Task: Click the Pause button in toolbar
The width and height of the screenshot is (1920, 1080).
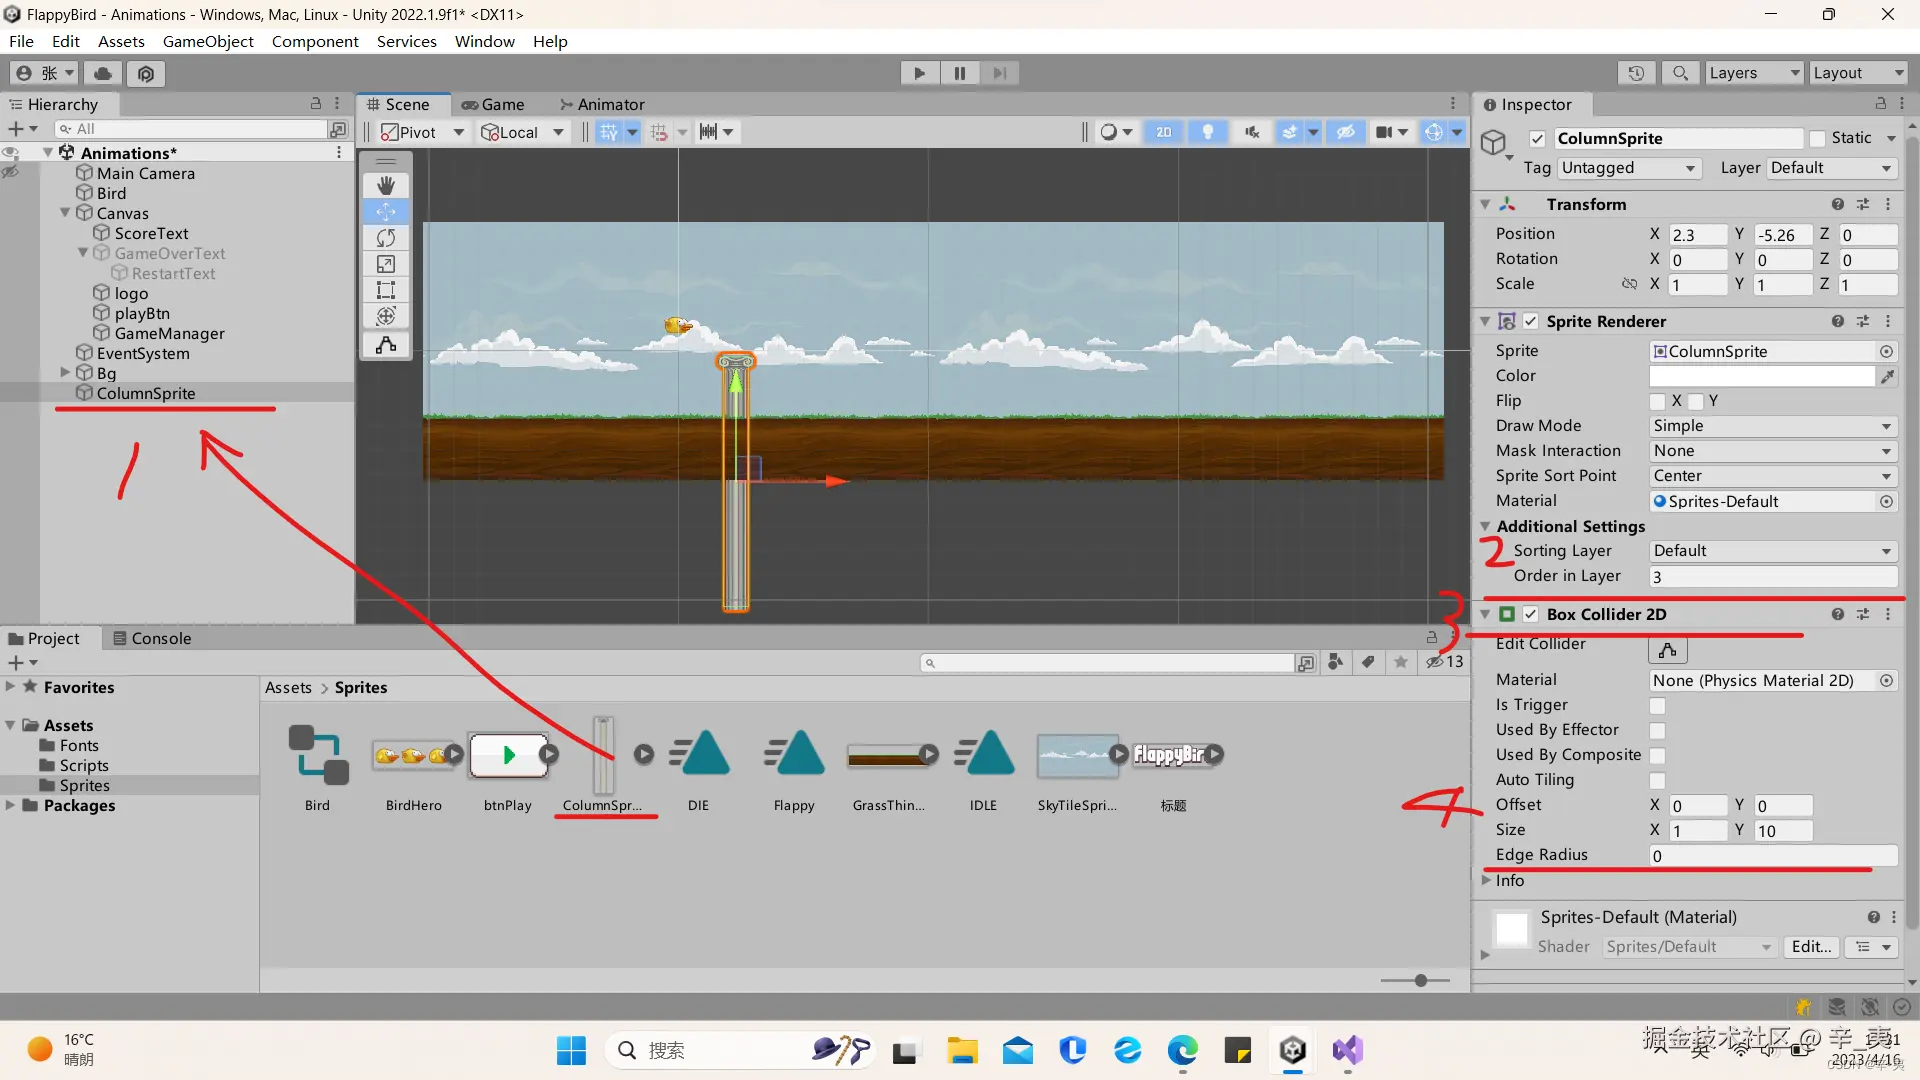Action: [959, 73]
